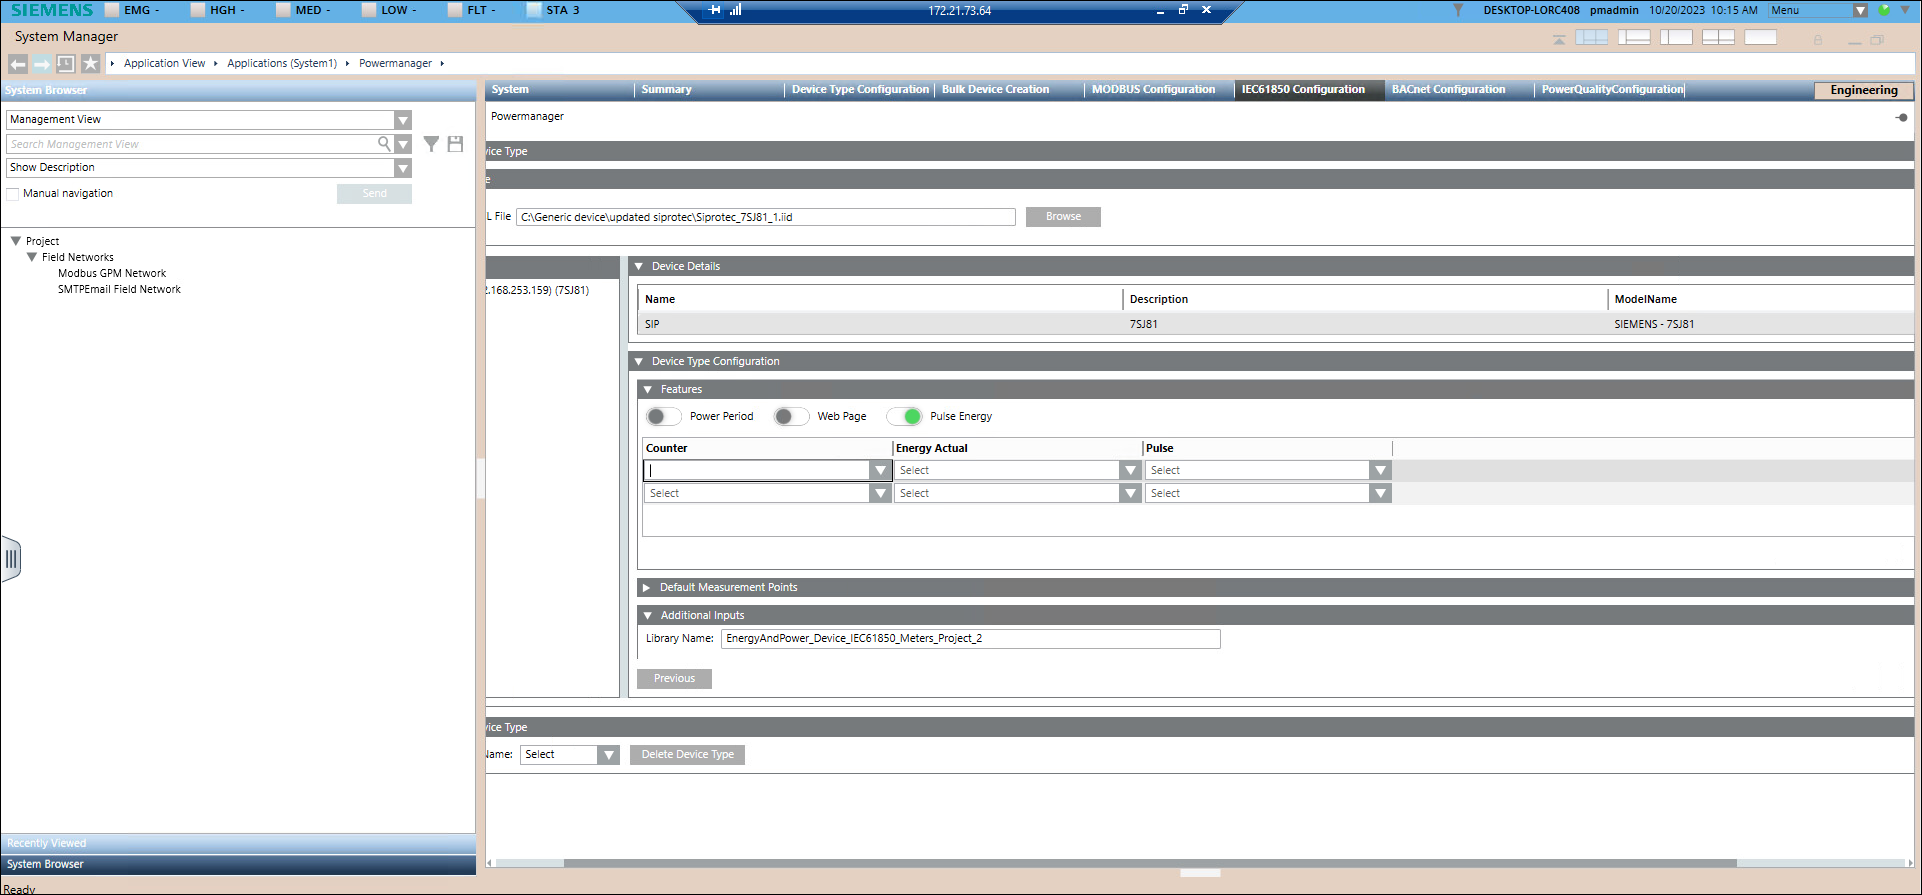The height and width of the screenshot is (895, 1922).
Task: Click the magnifier icon in search box
Action: point(384,144)
